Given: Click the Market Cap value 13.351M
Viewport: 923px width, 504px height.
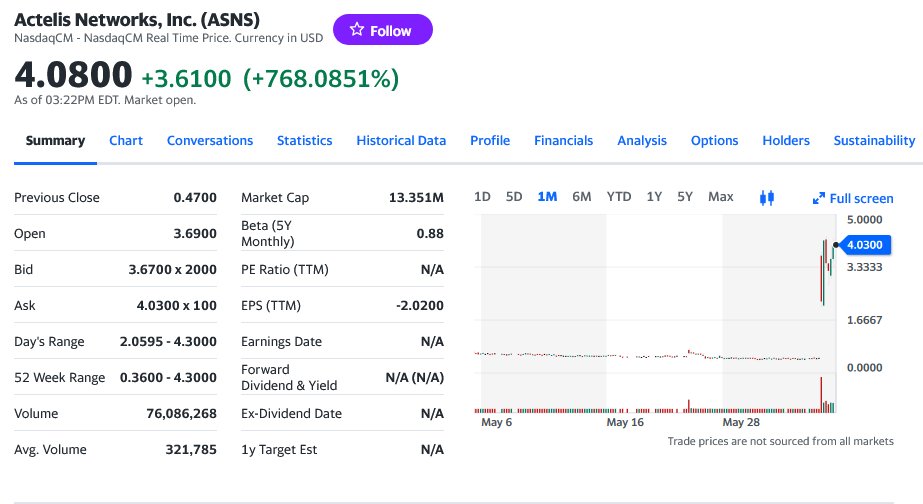Looking at the screenshot, I should point(416,198).
